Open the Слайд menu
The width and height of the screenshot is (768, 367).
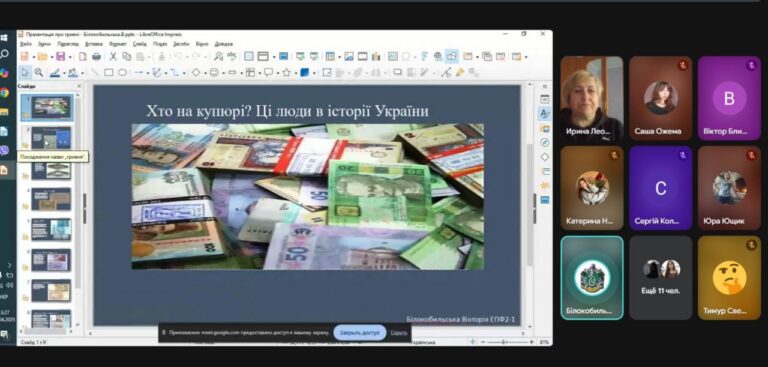140,44
